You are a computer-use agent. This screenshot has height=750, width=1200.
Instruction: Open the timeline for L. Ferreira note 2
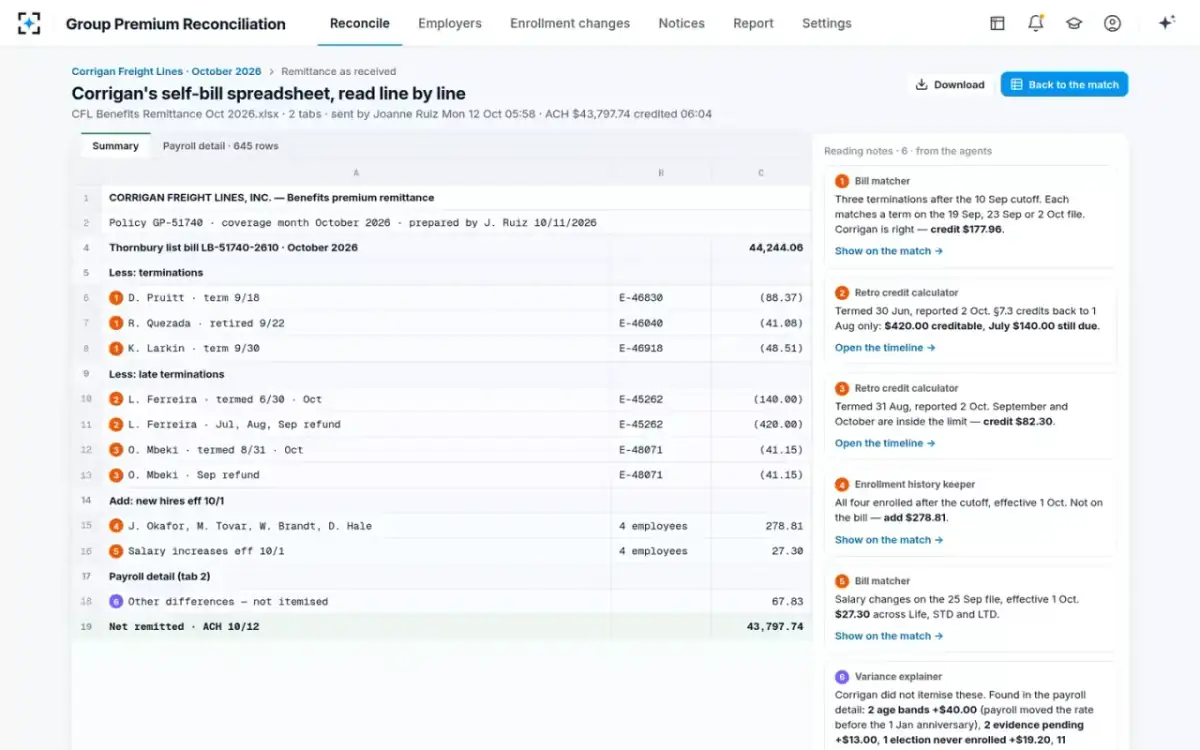(885, 348)
